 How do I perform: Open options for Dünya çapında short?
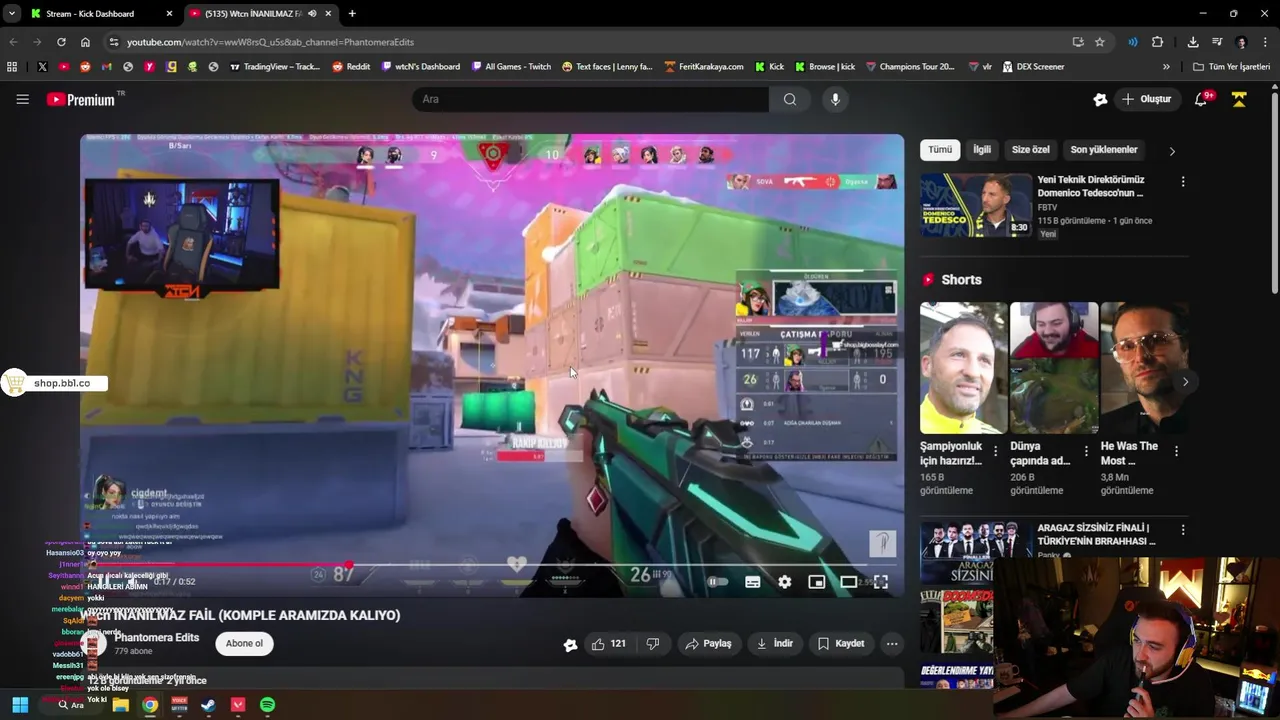click(1086, 452)
